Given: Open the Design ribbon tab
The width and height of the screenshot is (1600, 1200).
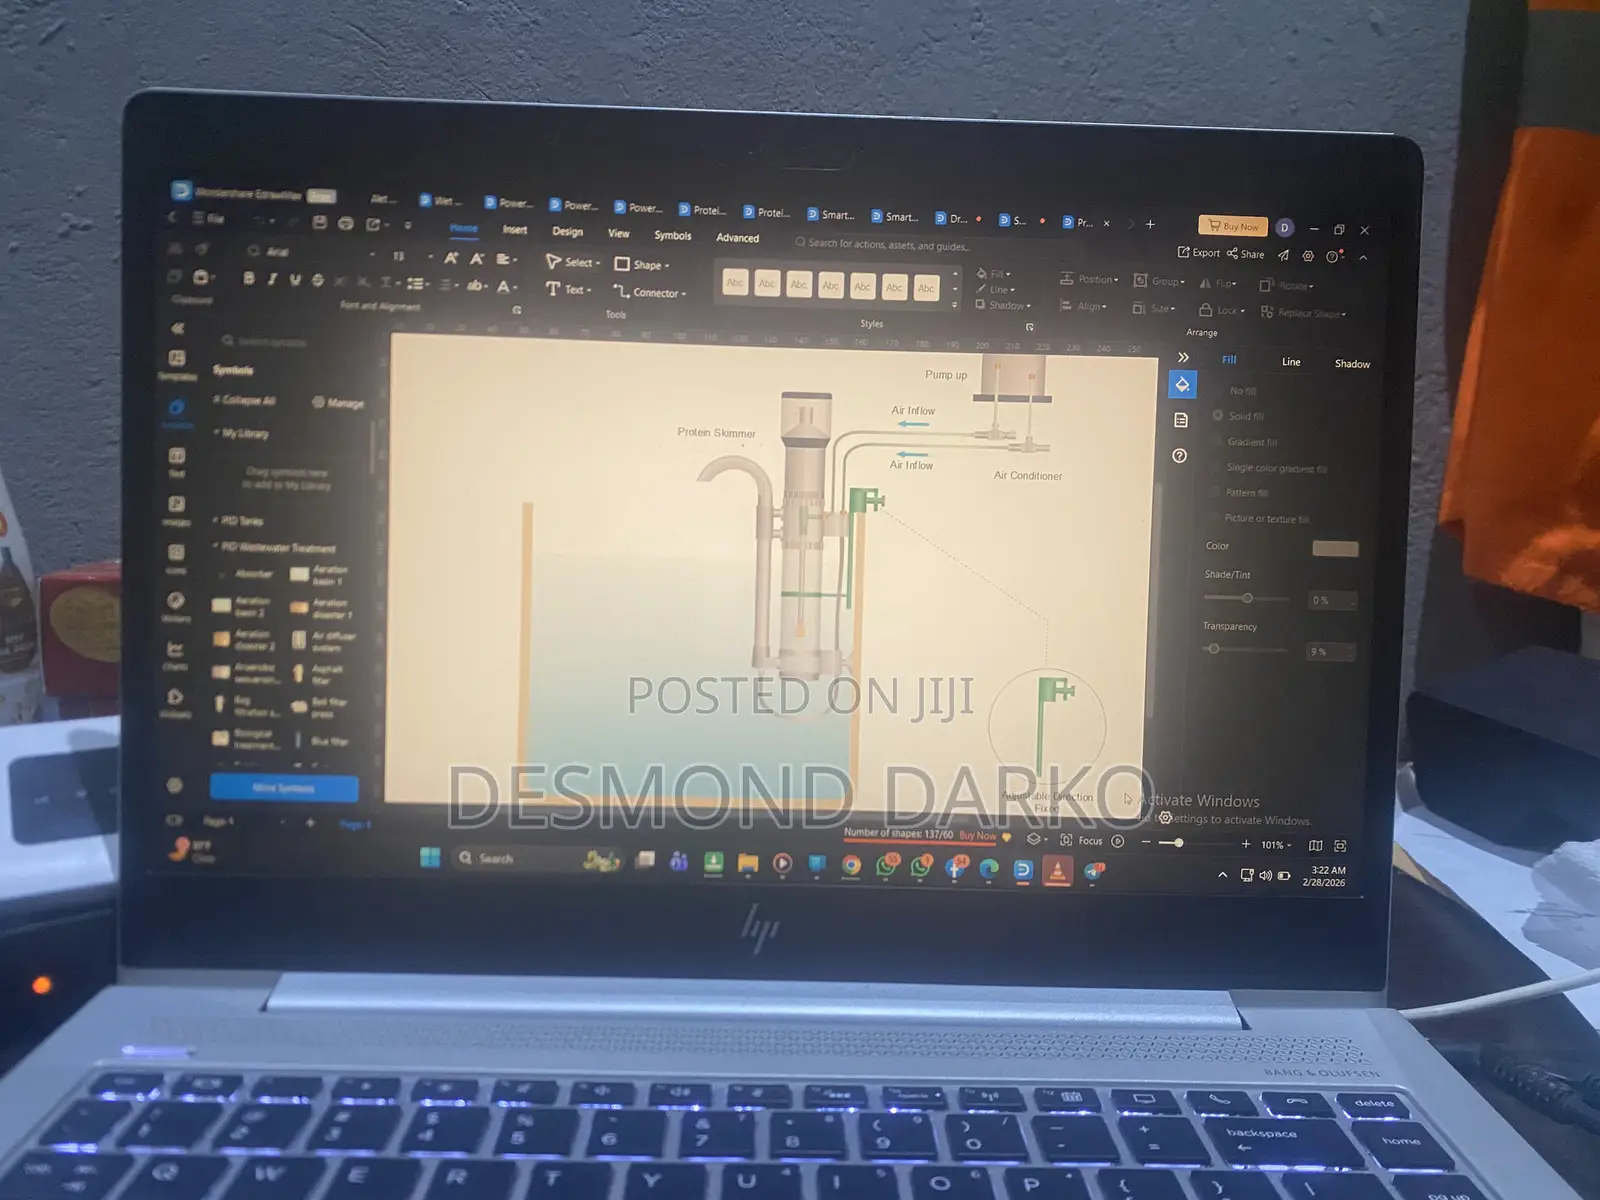Looking at the screenshot, I should [x=567, y=232].
